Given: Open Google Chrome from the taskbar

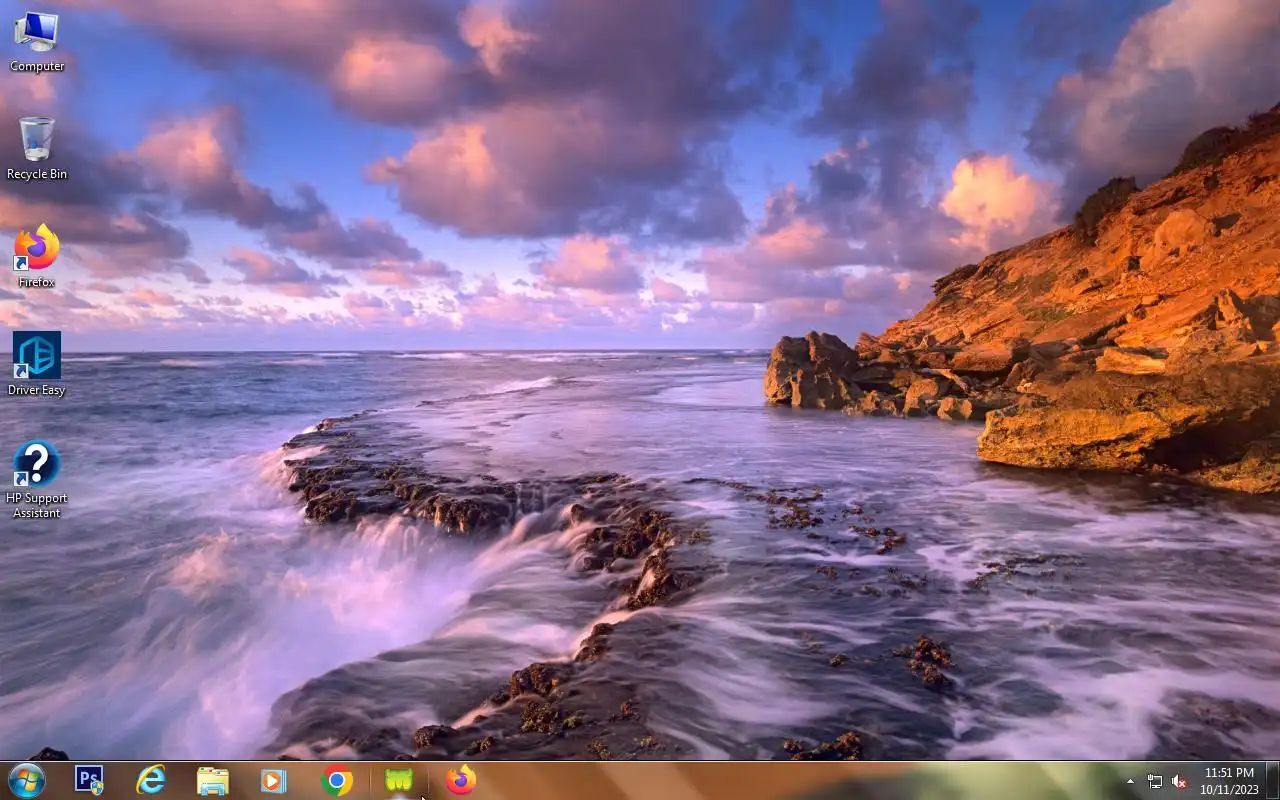Looking at the screenshot, I should (x=337, y=780).
